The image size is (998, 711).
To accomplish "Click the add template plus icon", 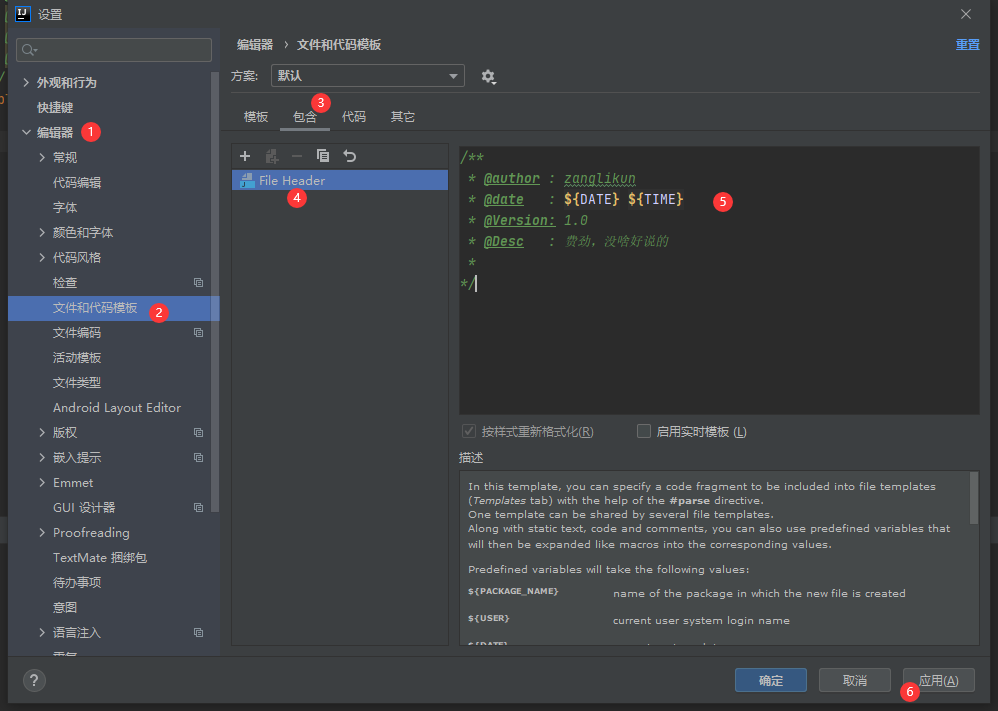I will point(245,156).
